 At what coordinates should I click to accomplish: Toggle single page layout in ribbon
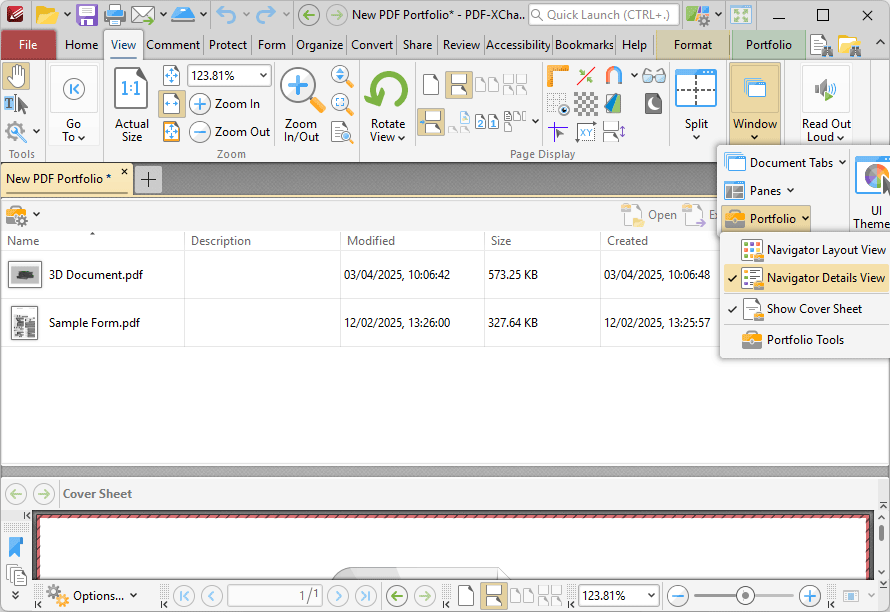[x=431, y=85]
